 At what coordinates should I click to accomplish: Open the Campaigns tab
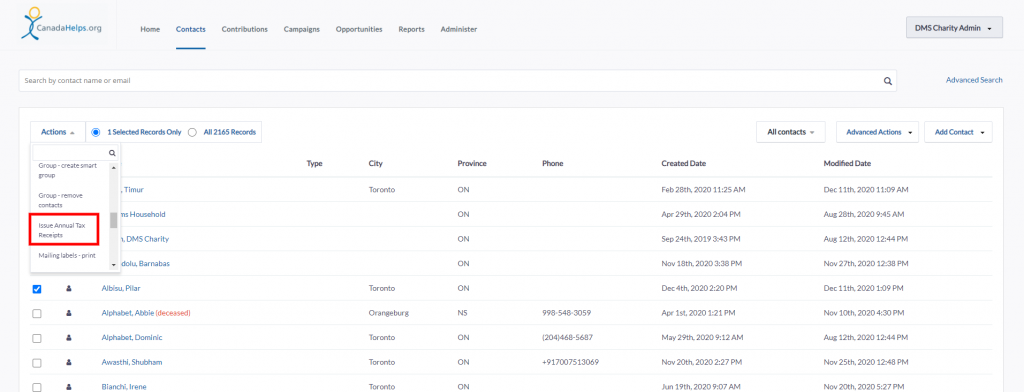(302, 29)
